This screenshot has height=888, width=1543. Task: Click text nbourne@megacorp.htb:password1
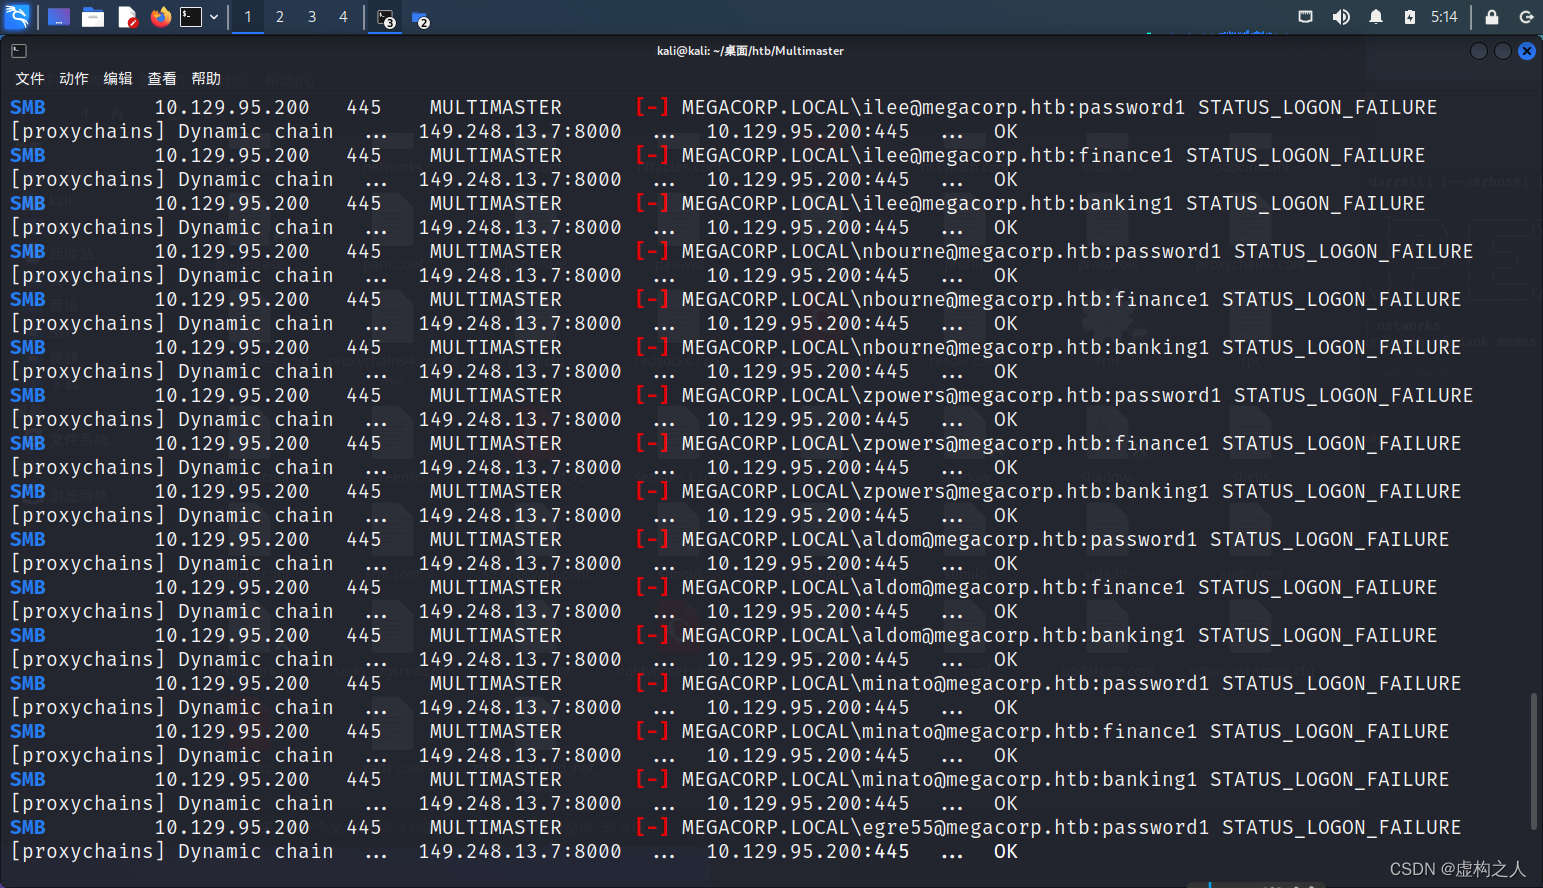coord(1042,251)
